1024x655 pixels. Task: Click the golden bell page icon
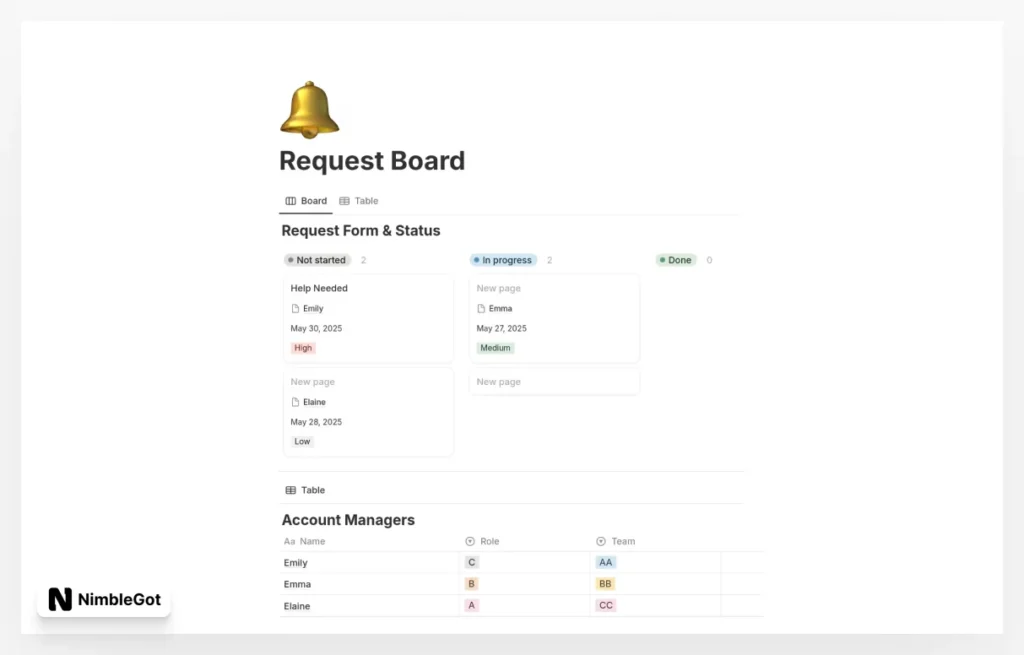[310, 110]
